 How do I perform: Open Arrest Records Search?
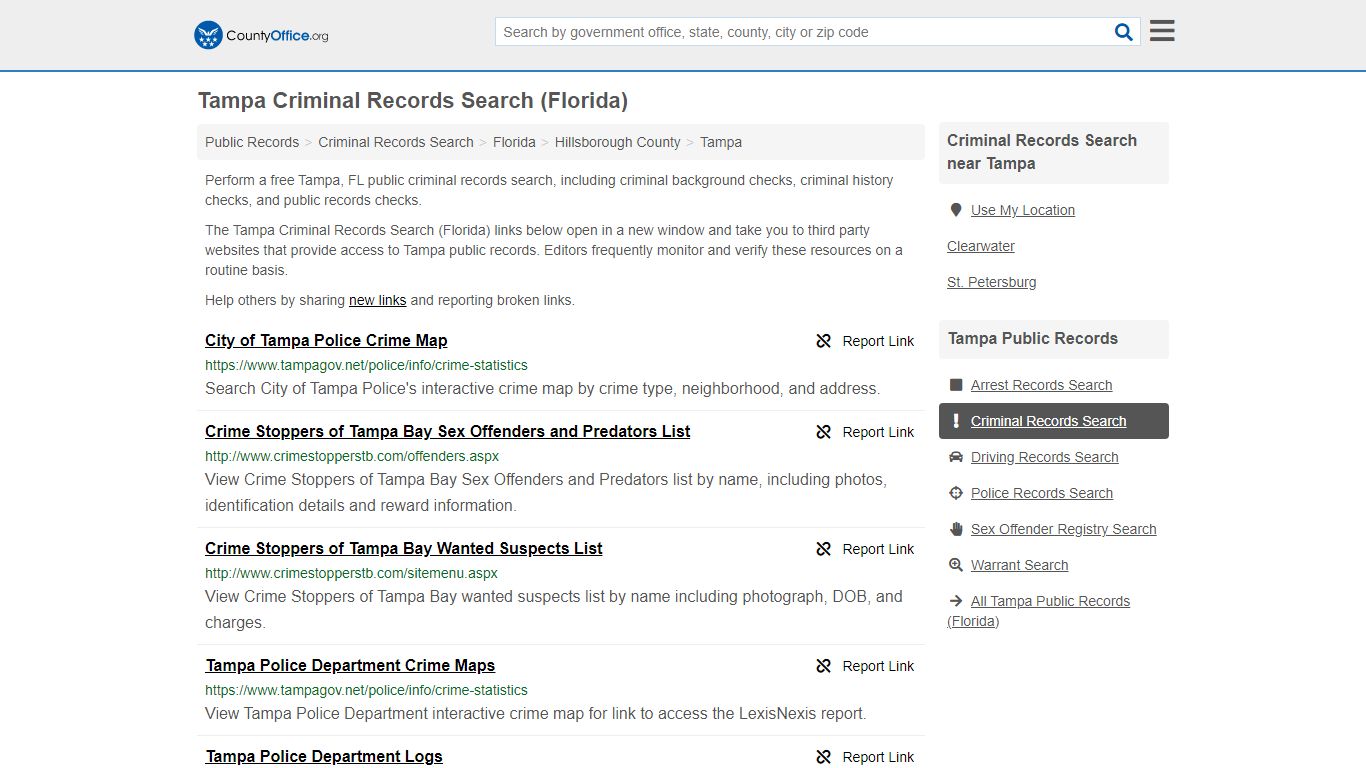point(1041,385)
